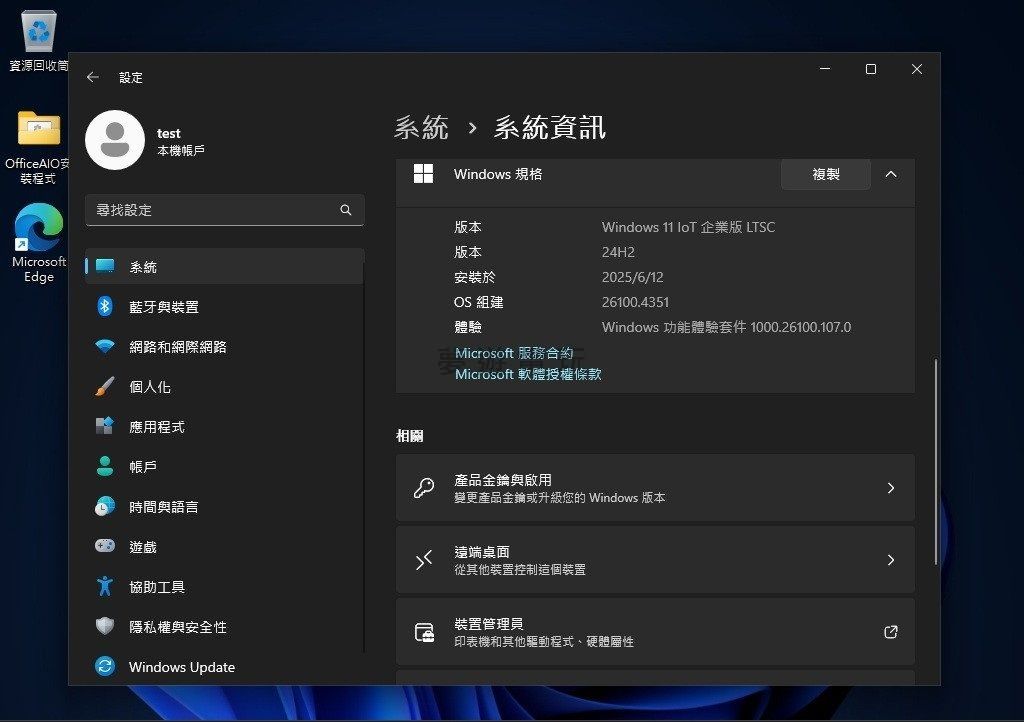Open the Microsoft 服務合約 link

(514, 353)
